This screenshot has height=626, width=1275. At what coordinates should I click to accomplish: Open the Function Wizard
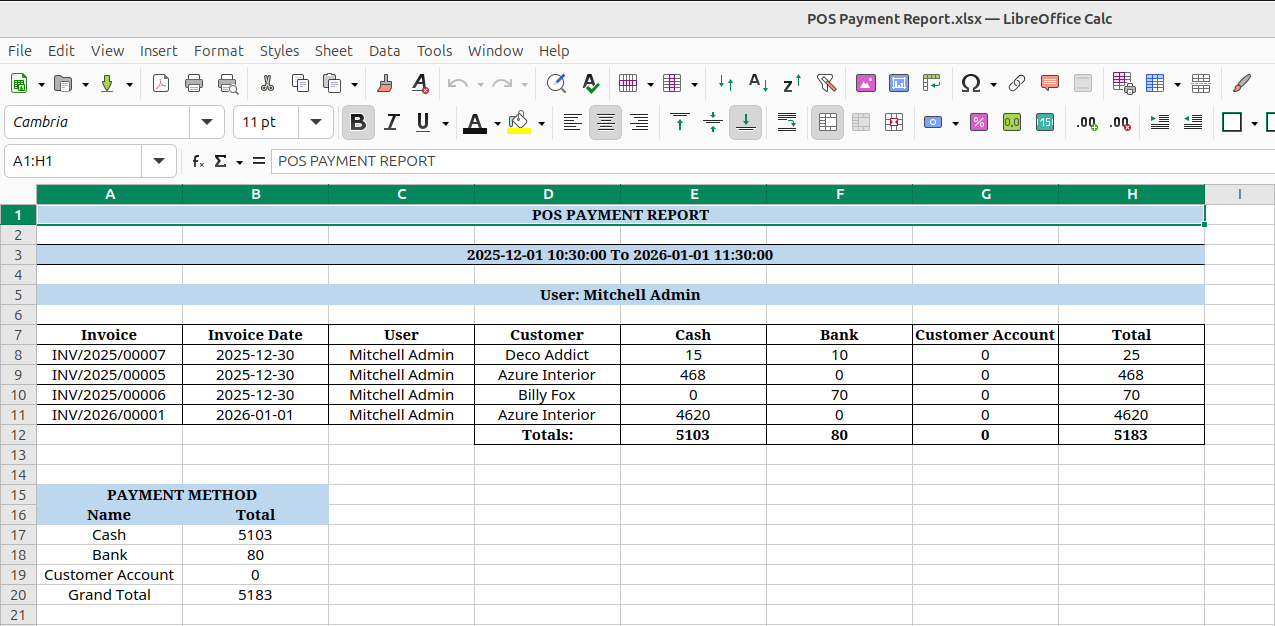[198, 161]
